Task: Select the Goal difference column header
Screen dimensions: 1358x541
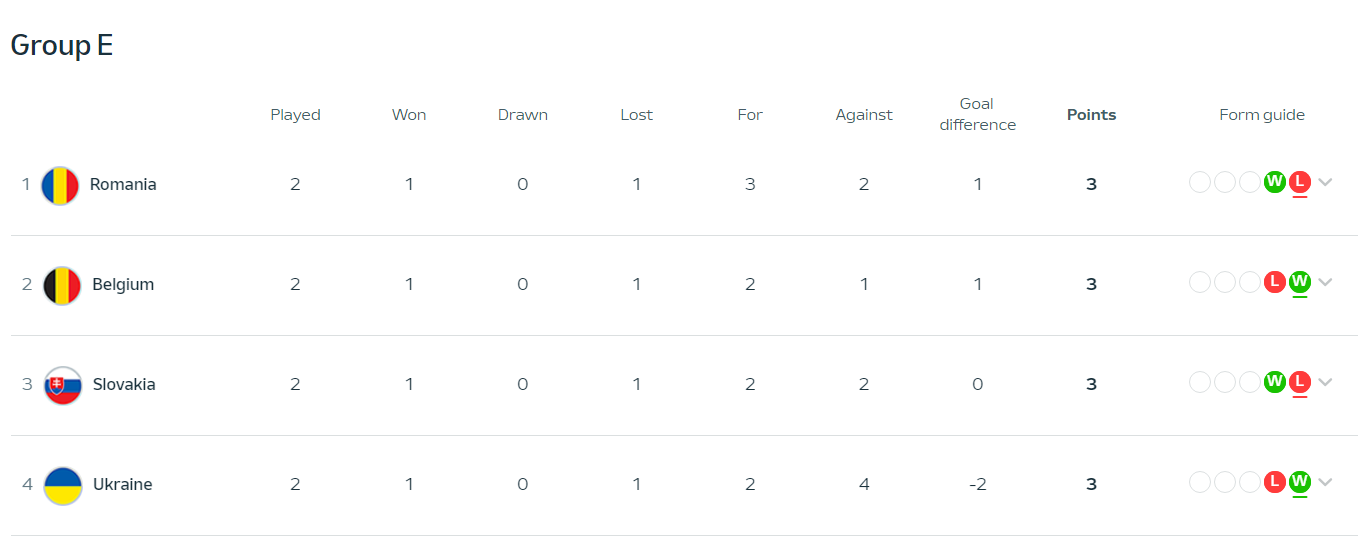Action: pyautogui.click(x=977, y=114)
